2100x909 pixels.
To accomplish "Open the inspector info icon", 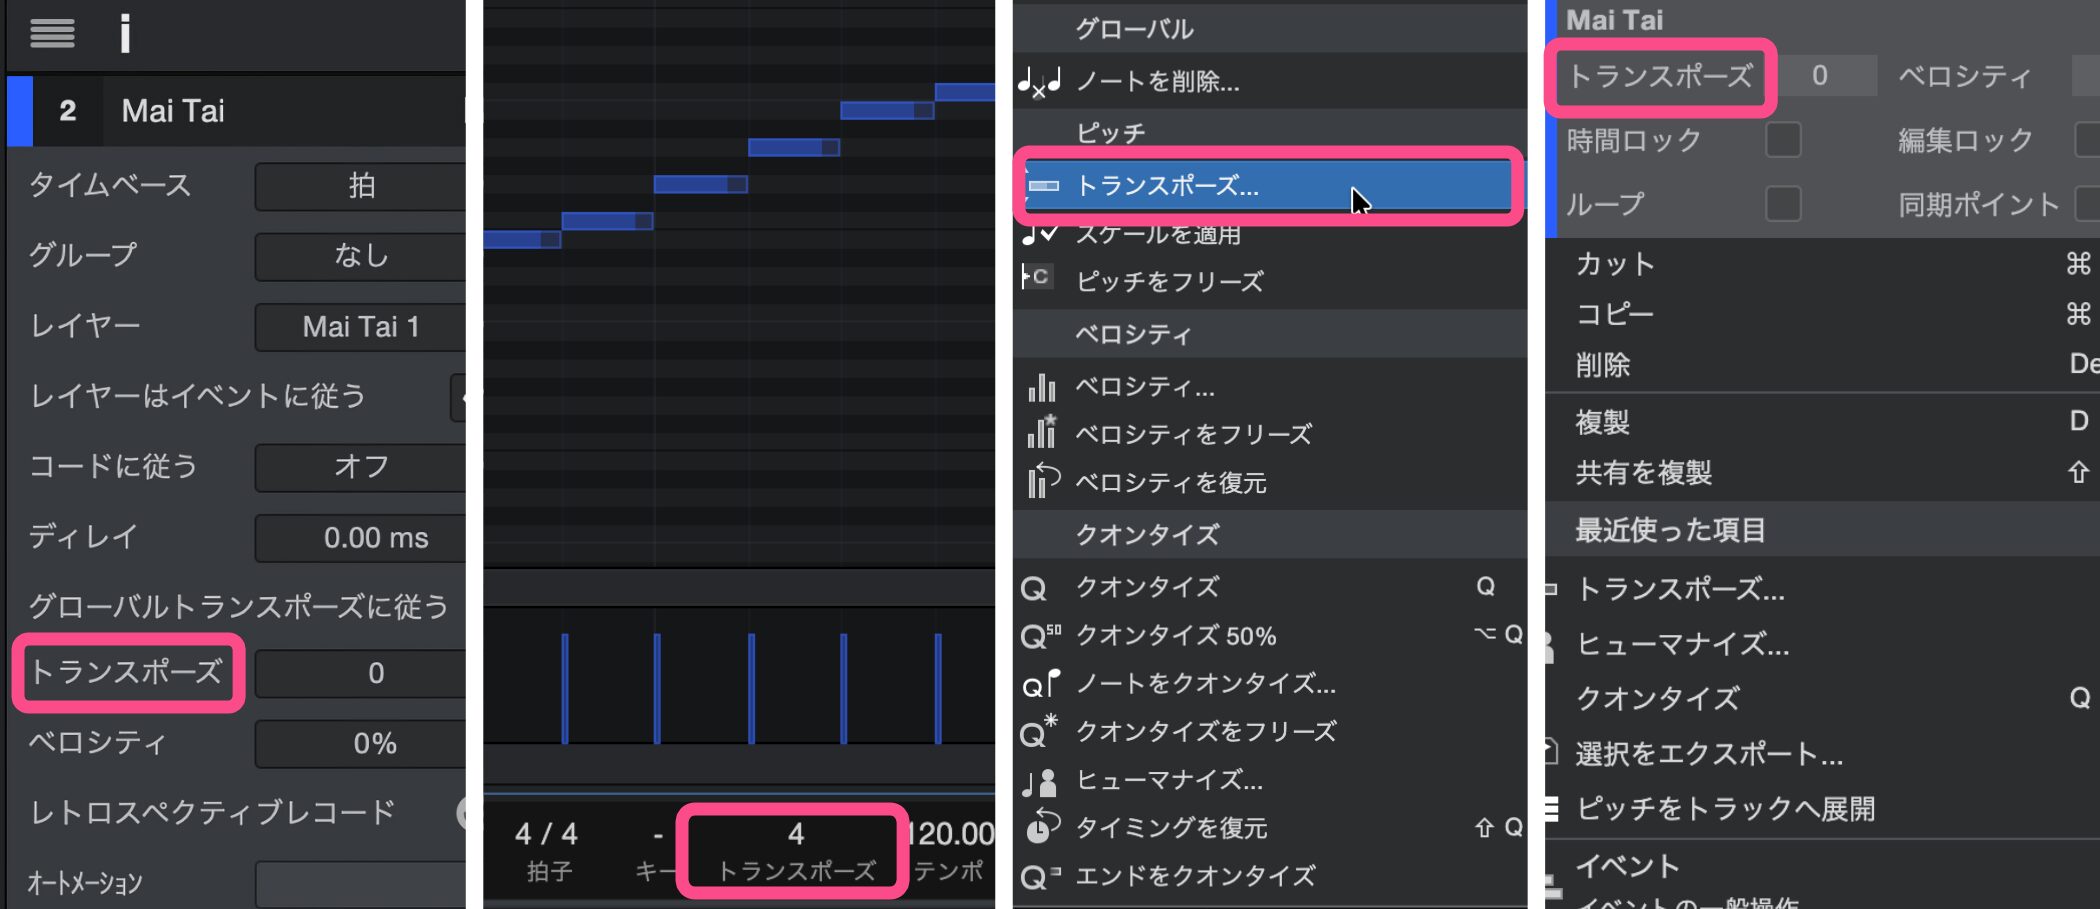I will point(125,33).
